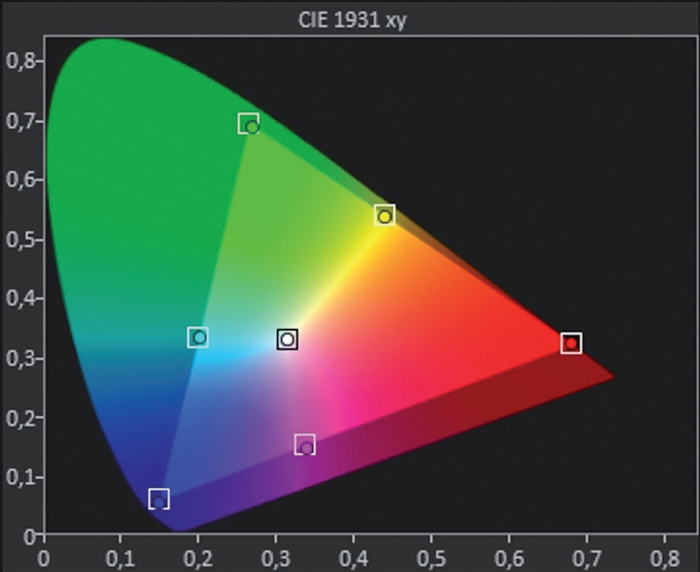Click the 0,1 label on horizontal axis

(120, 555)
